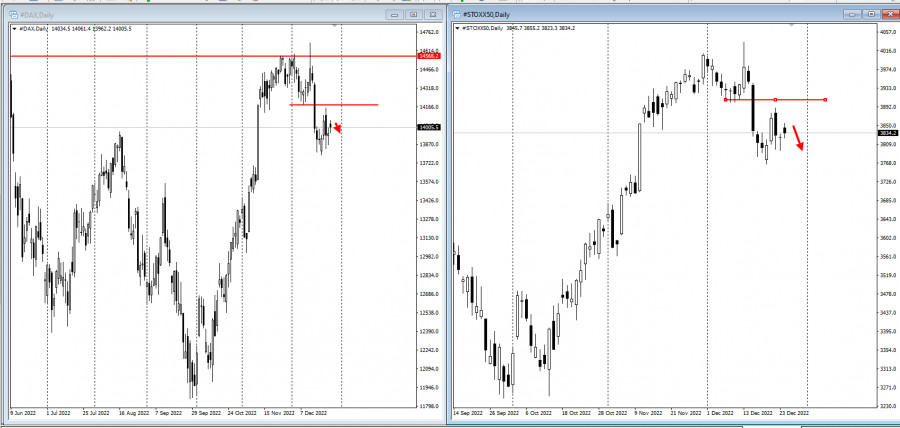Click the 16 Aug 2022 date label
The image size is (900, 428).
pyautogui.click(x=133, y=413)
